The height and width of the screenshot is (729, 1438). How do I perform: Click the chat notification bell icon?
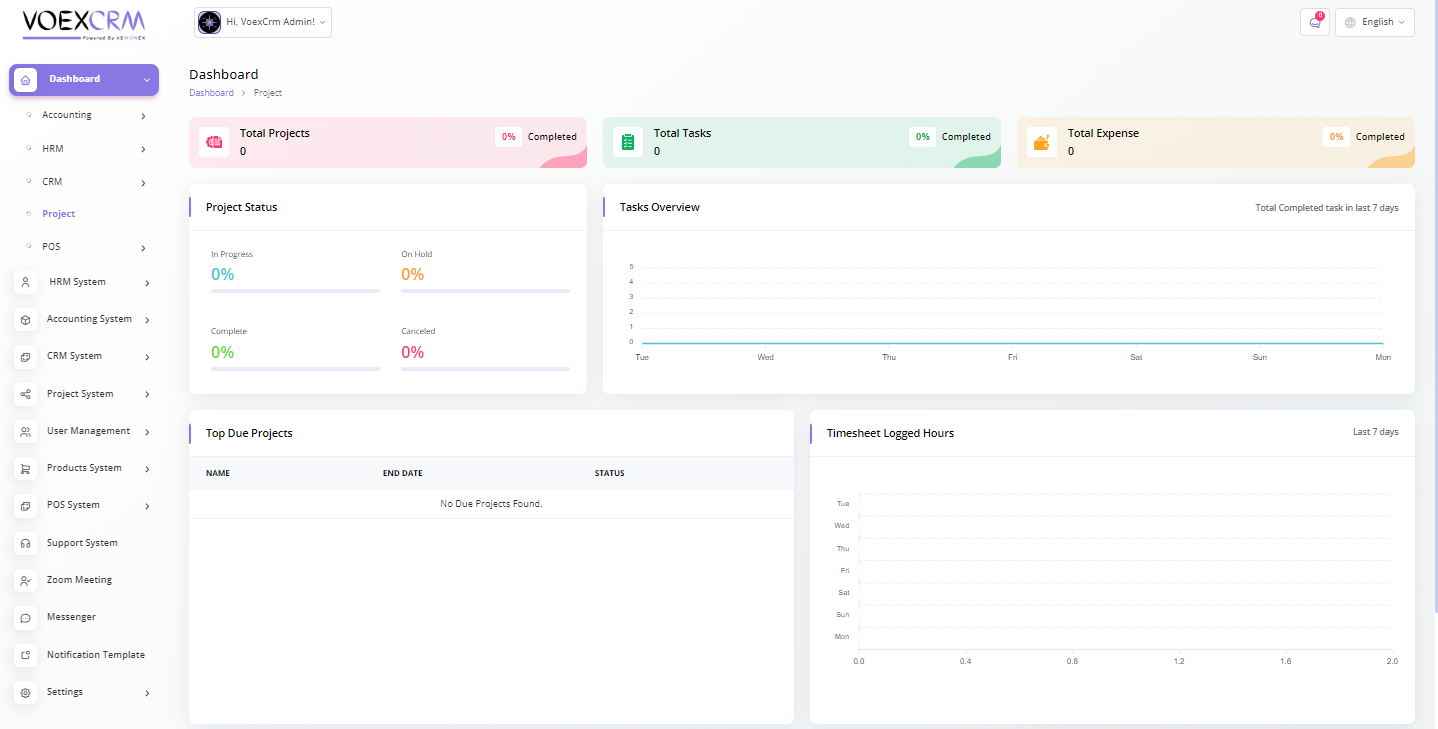click(1314, 22)
